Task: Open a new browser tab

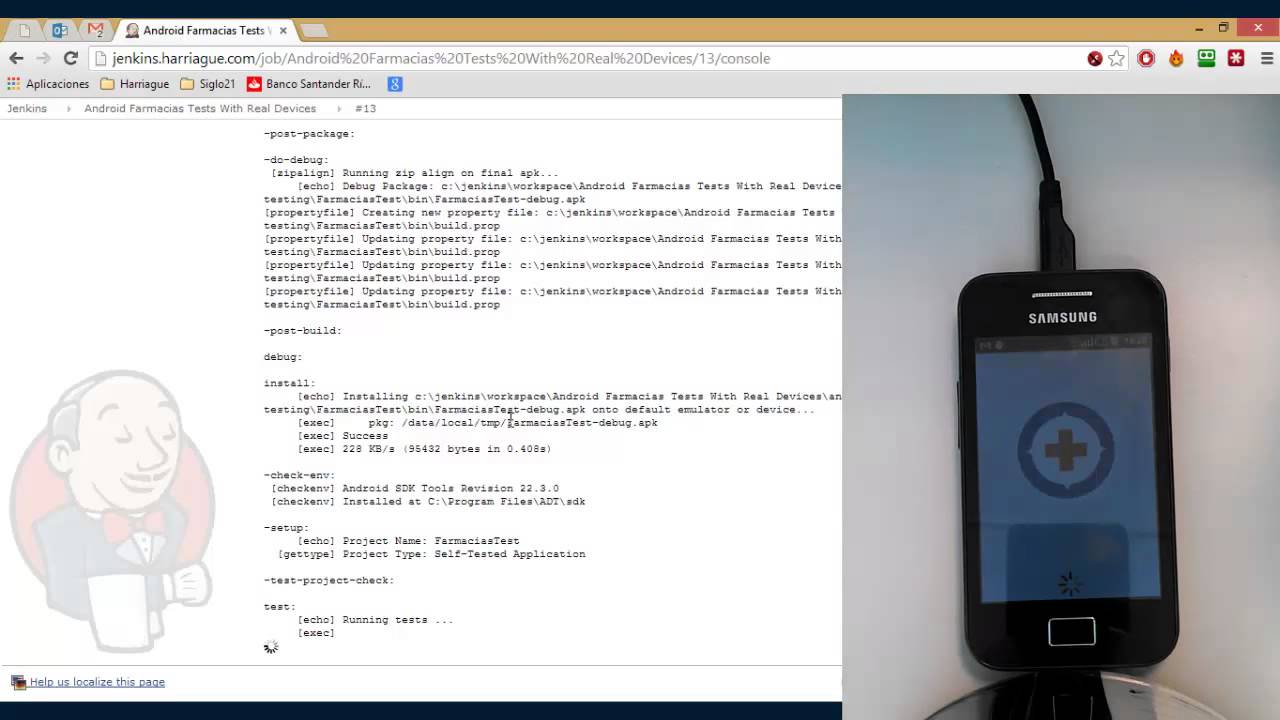Action: point(313,30)
